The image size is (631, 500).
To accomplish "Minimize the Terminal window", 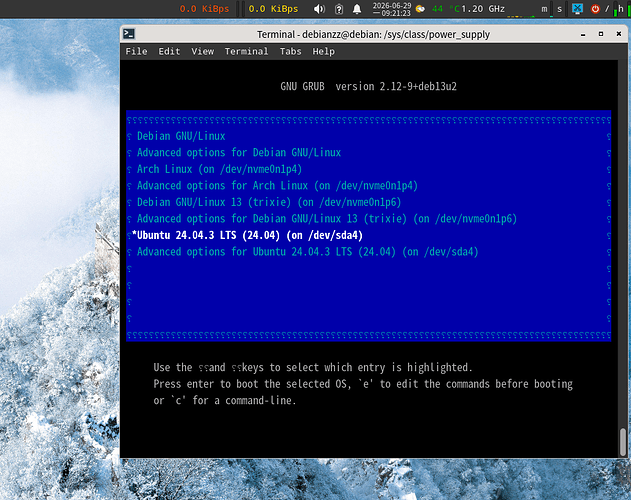I will pos(583,34).
